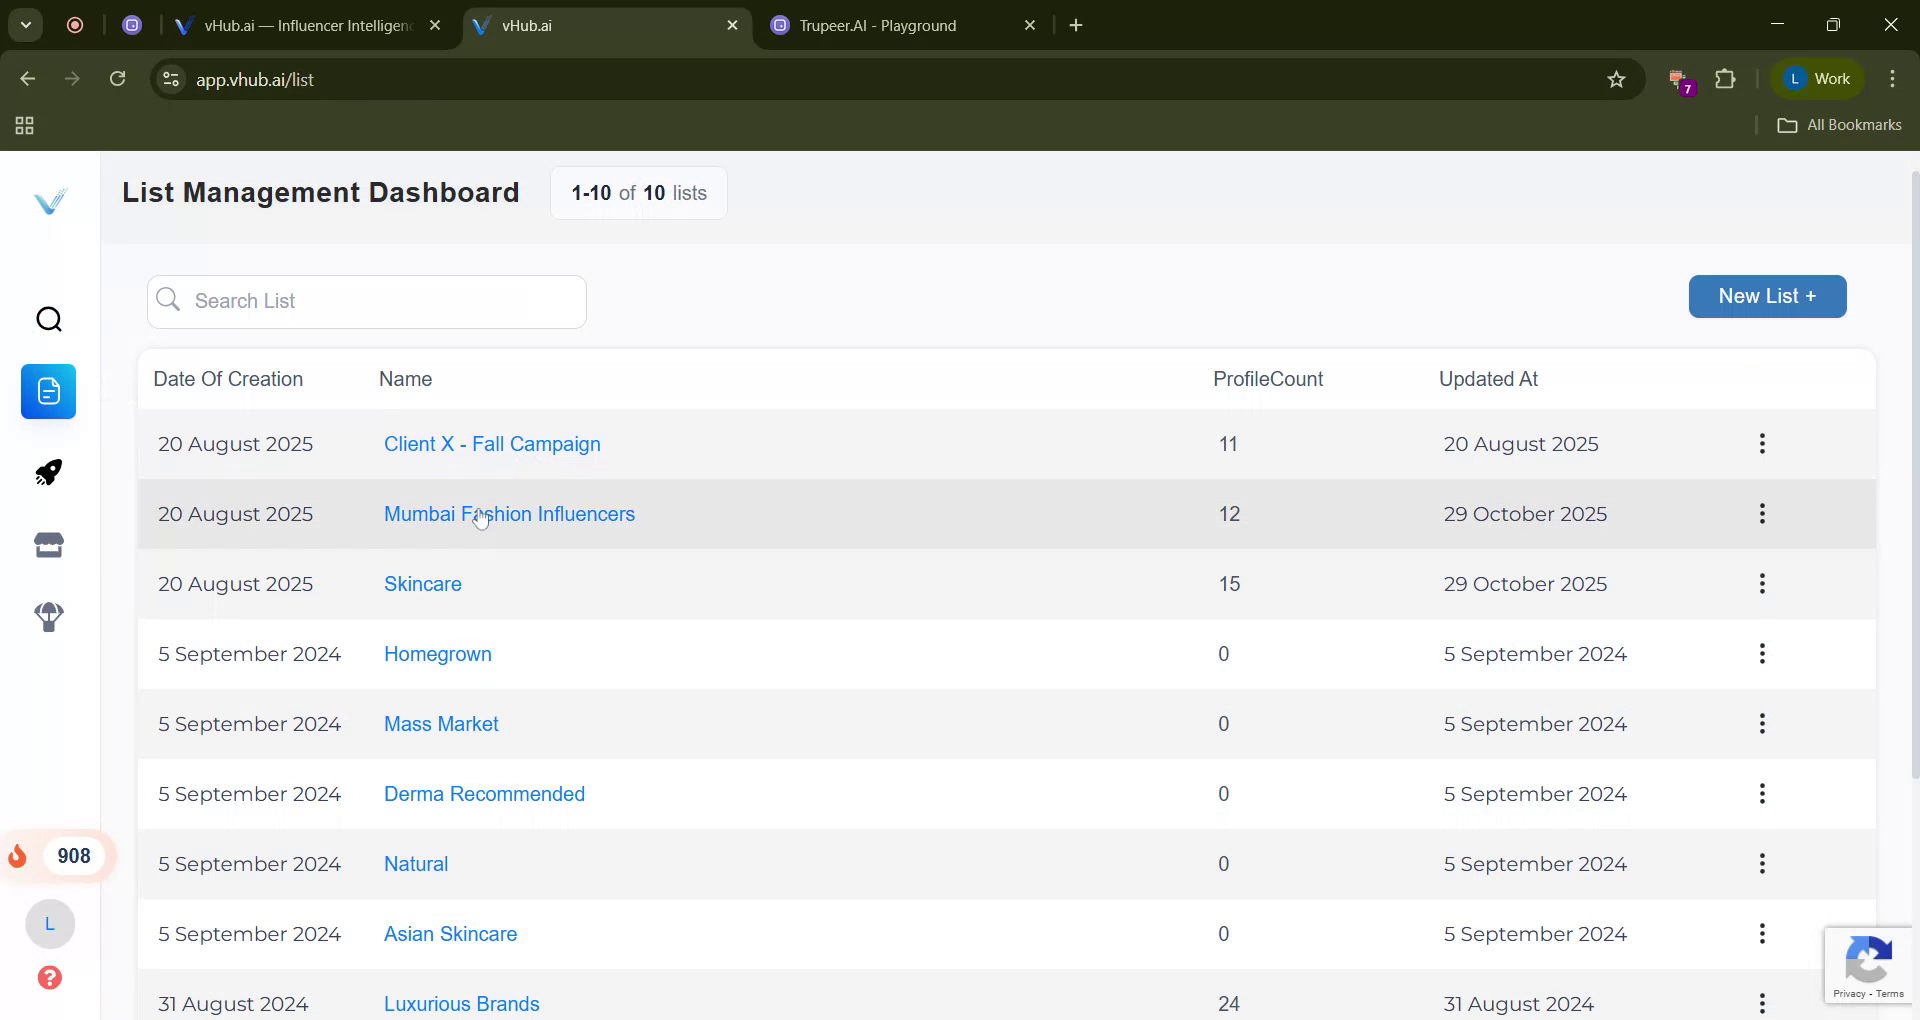Switch to the Trupeer.AI - Playground tab

click(880, 25)
